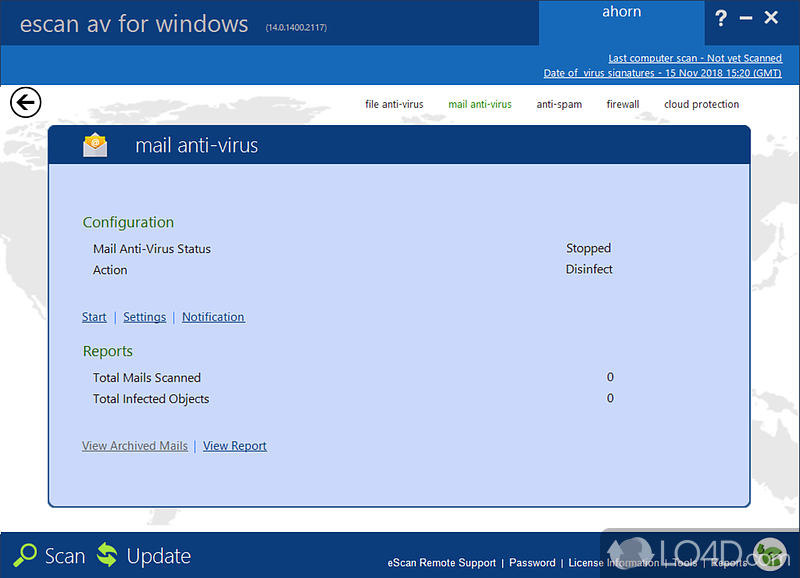Open the Notification link
The width and height of the screenshot is (800, 578).
[x=213, y=317]
